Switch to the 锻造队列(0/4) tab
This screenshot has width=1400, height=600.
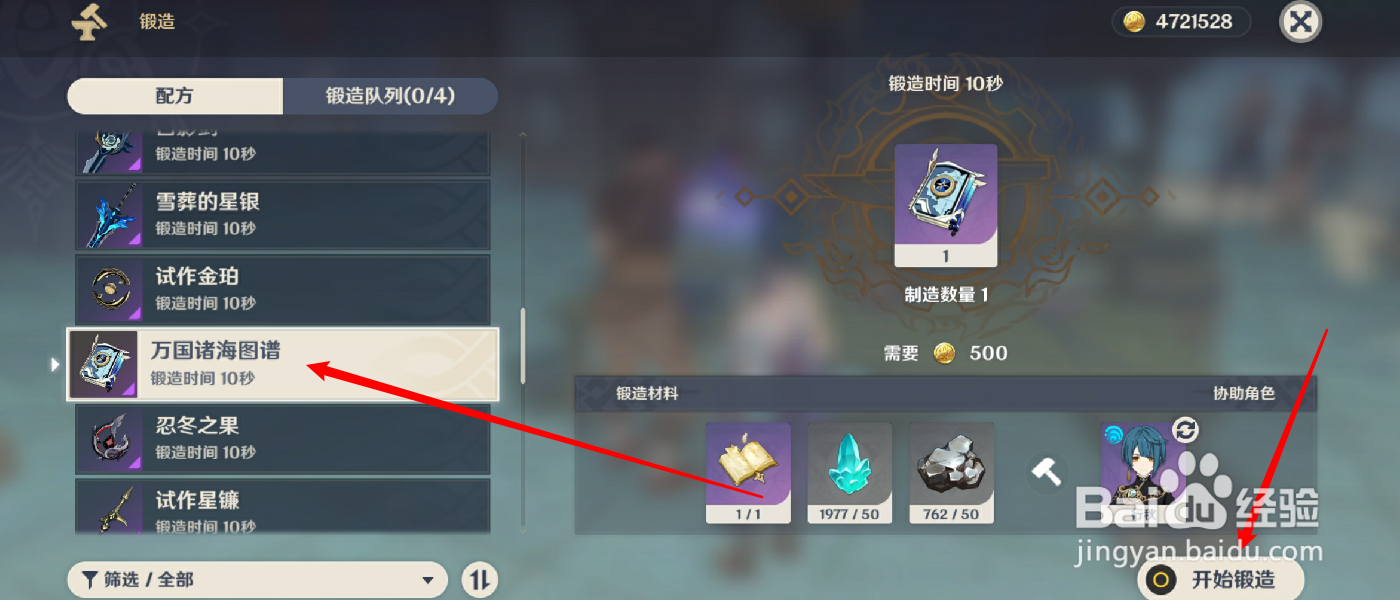click(x=390, y=96)
